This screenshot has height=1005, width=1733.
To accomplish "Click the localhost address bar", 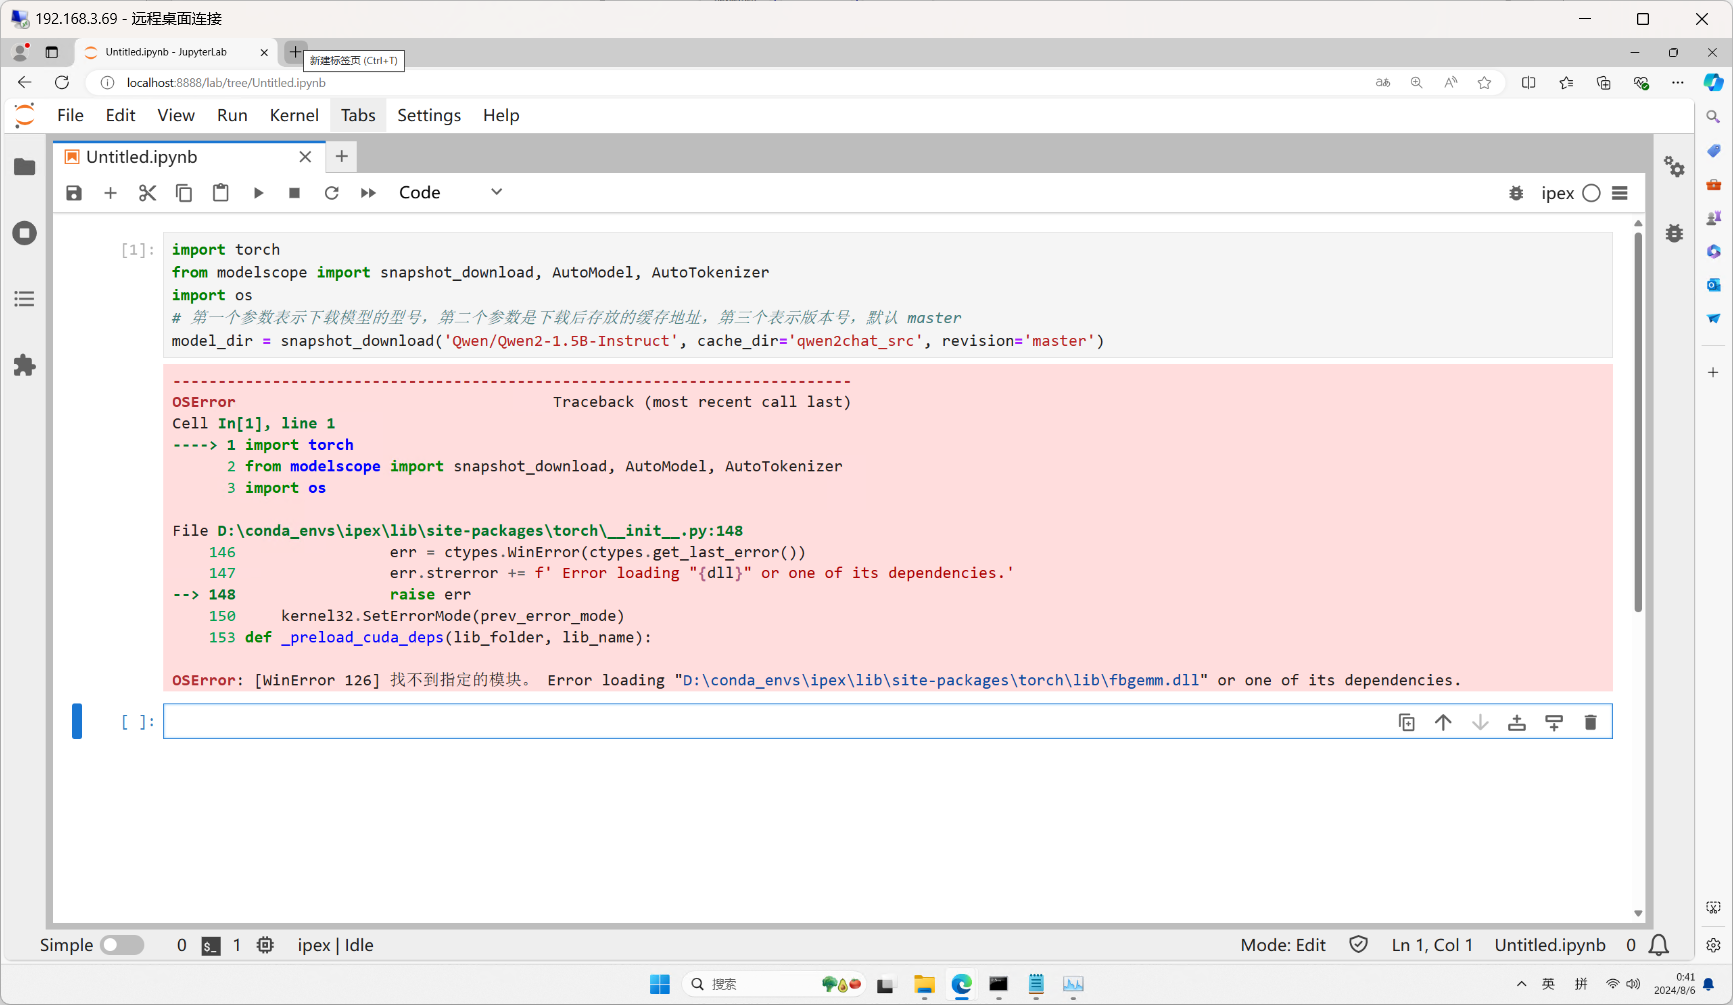I will click(x=740, y=83).
